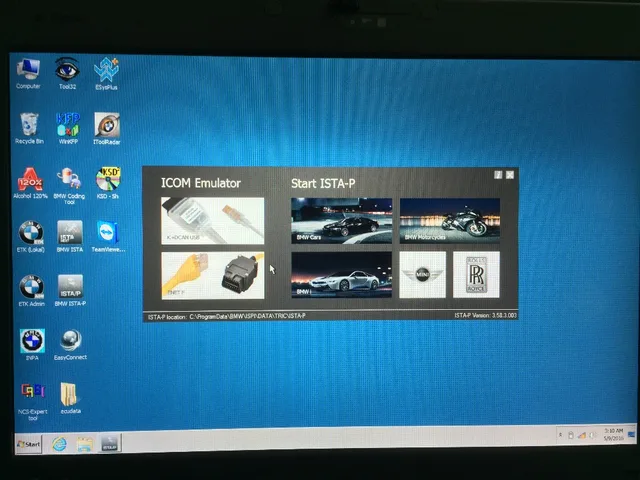Select the WinKFP desktop icon
This screenshot has width=640, height=480.
pos(68,129)
